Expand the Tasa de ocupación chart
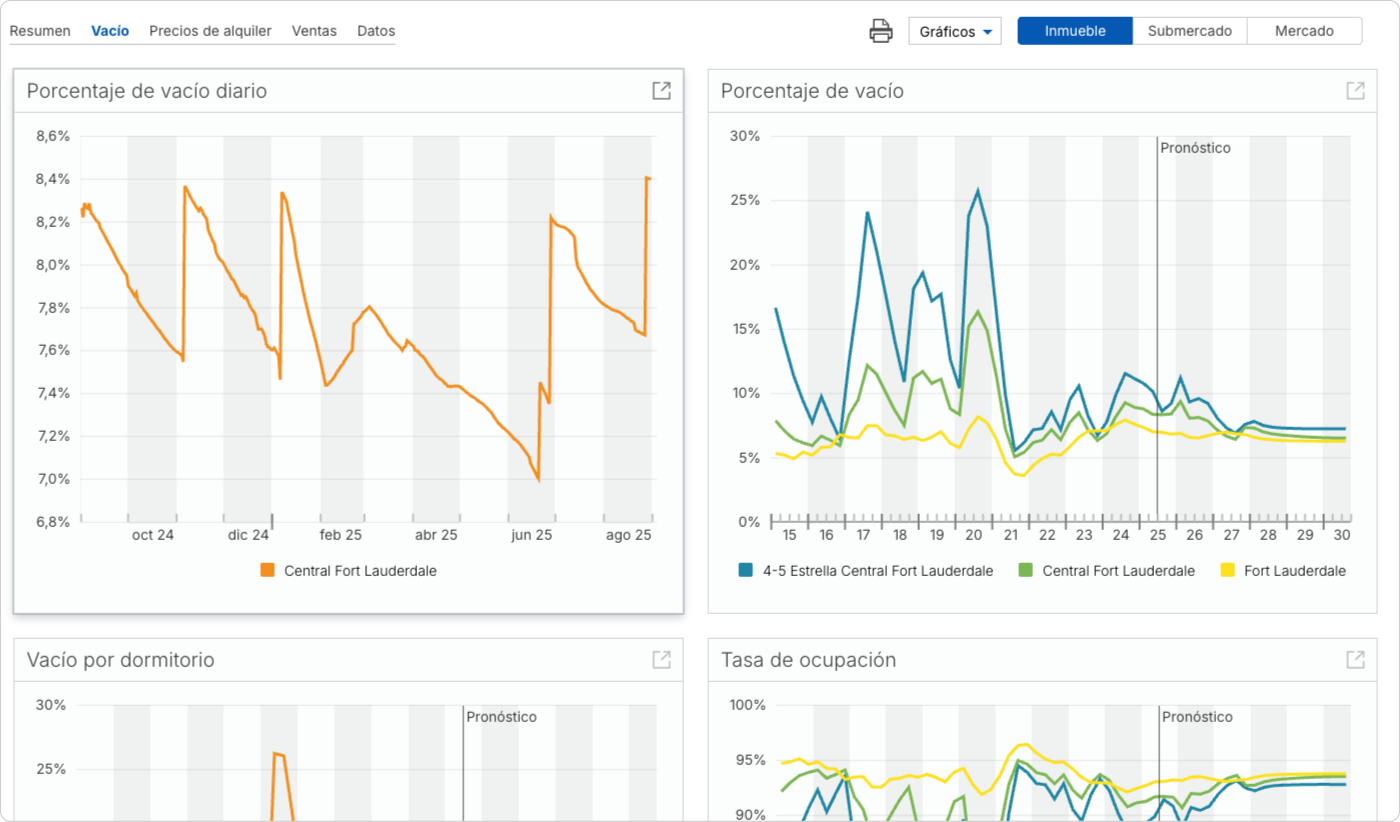This screenshot has width=1400, height=822. tap(1355, 660)
